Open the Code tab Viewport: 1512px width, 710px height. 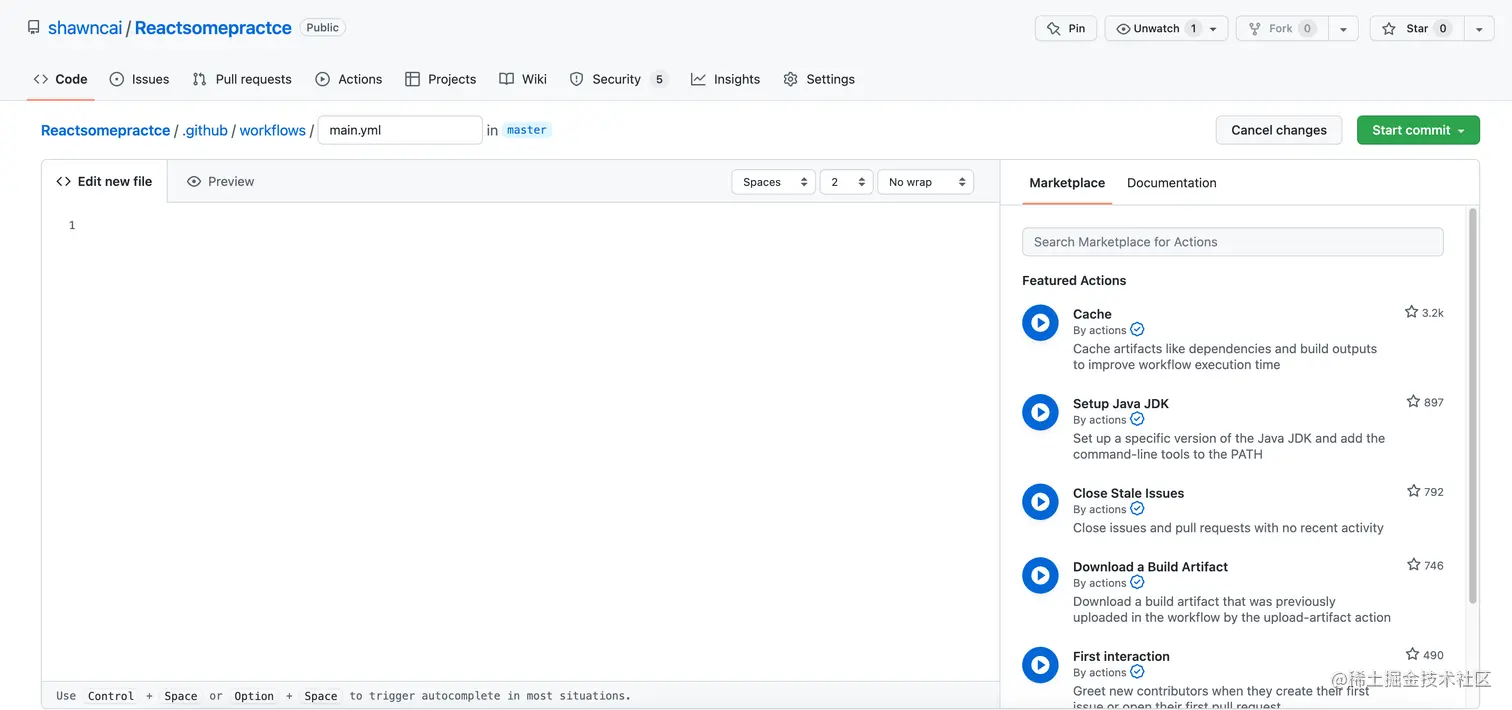[x=60, y=79]
